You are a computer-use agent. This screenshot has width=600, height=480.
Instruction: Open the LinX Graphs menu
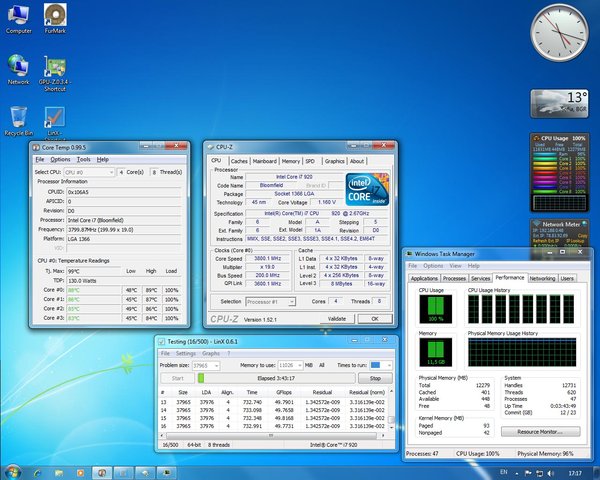coord(211,353)
